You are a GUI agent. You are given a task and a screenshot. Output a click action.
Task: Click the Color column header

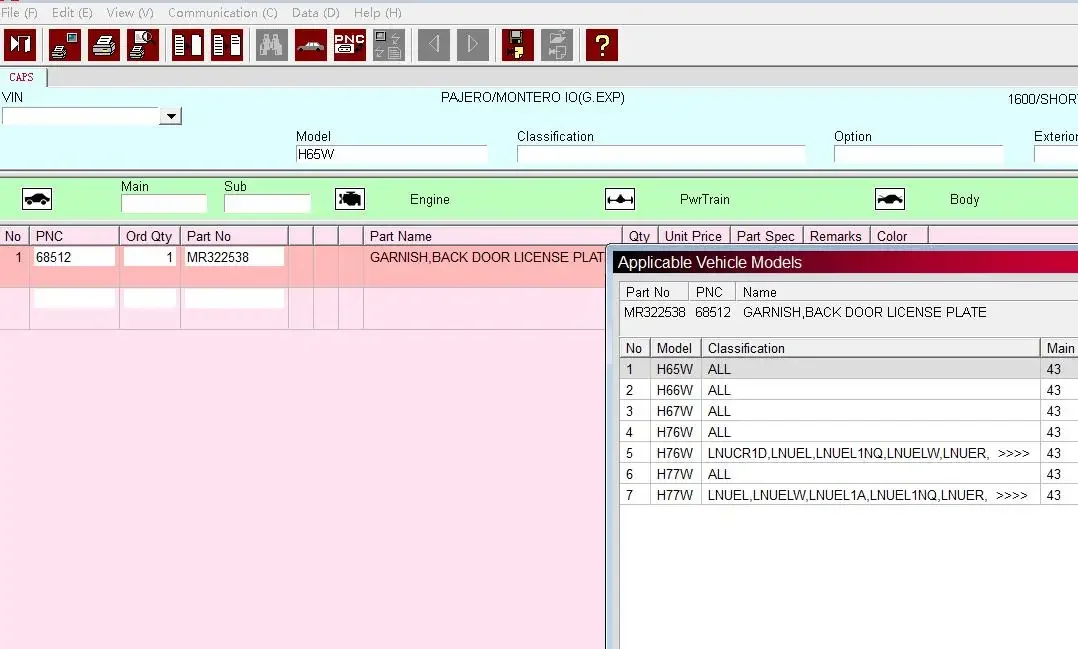[899, 236]
